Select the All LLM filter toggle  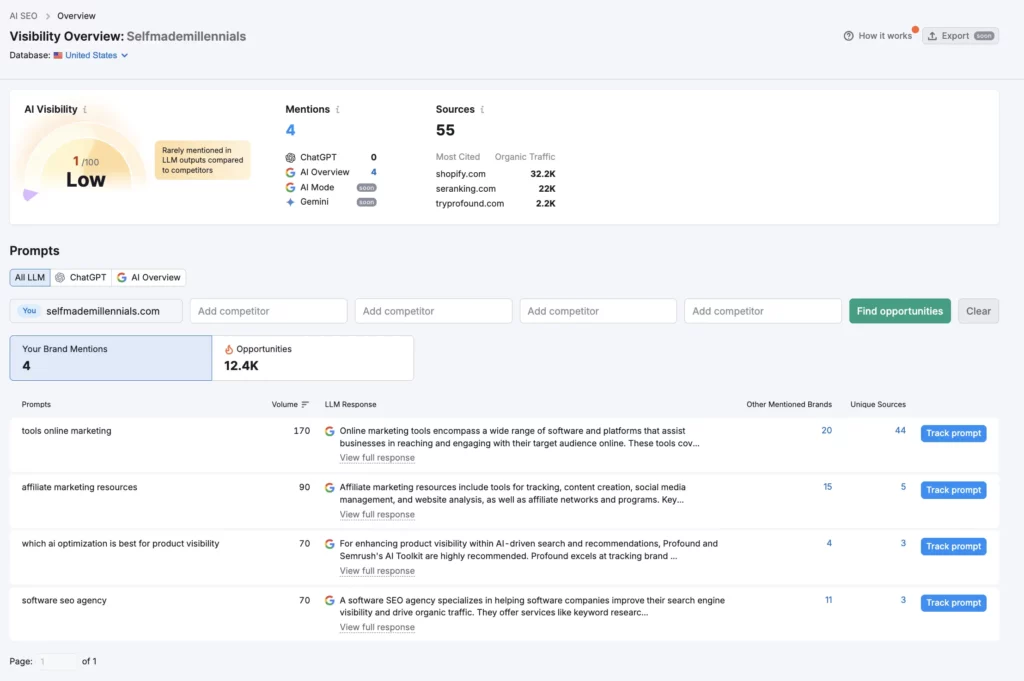28,277
